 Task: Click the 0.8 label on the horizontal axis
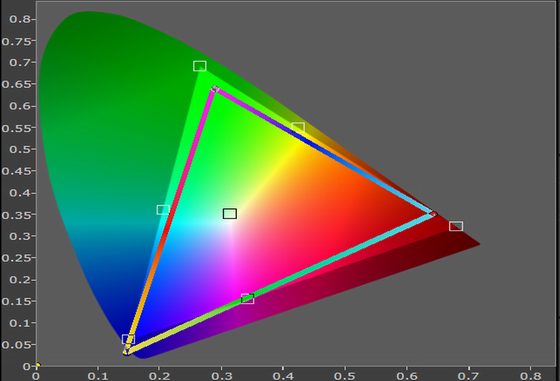click(530, 376)
